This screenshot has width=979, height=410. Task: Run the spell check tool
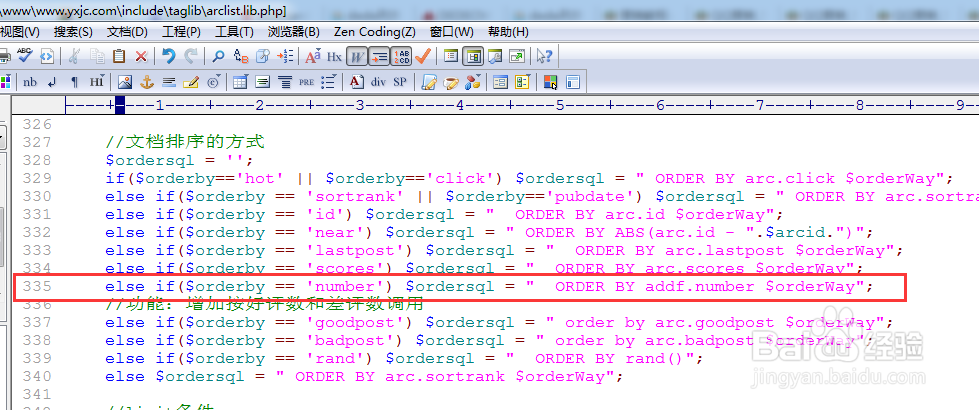[x=25, y=56]
